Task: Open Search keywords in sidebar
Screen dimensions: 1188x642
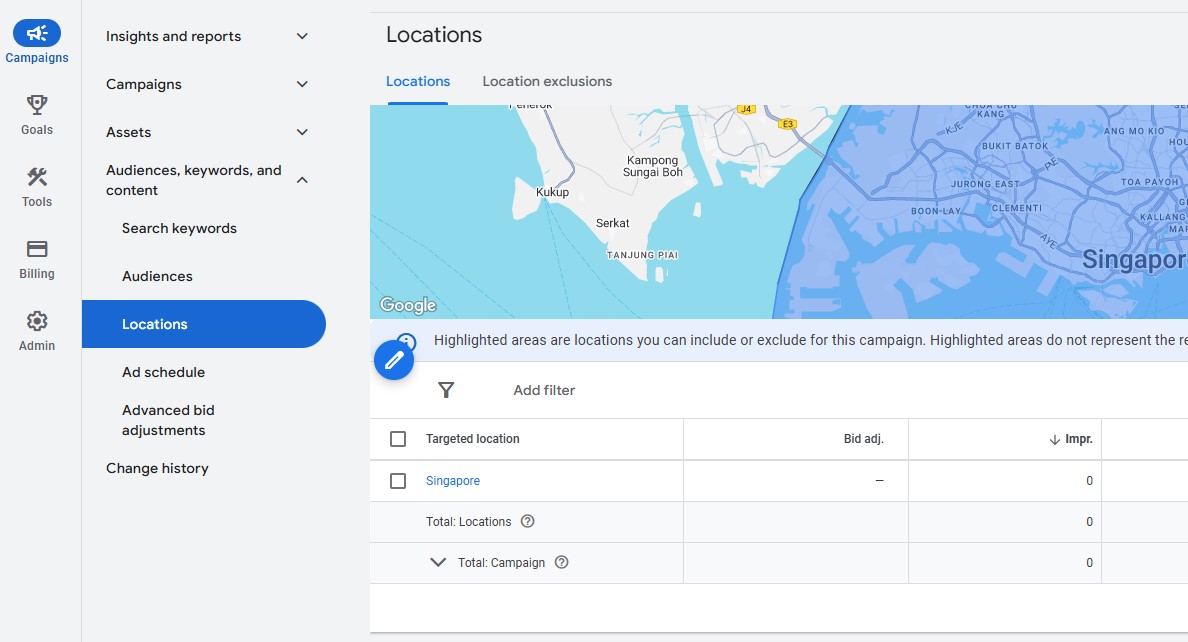Action: (179, 228)
